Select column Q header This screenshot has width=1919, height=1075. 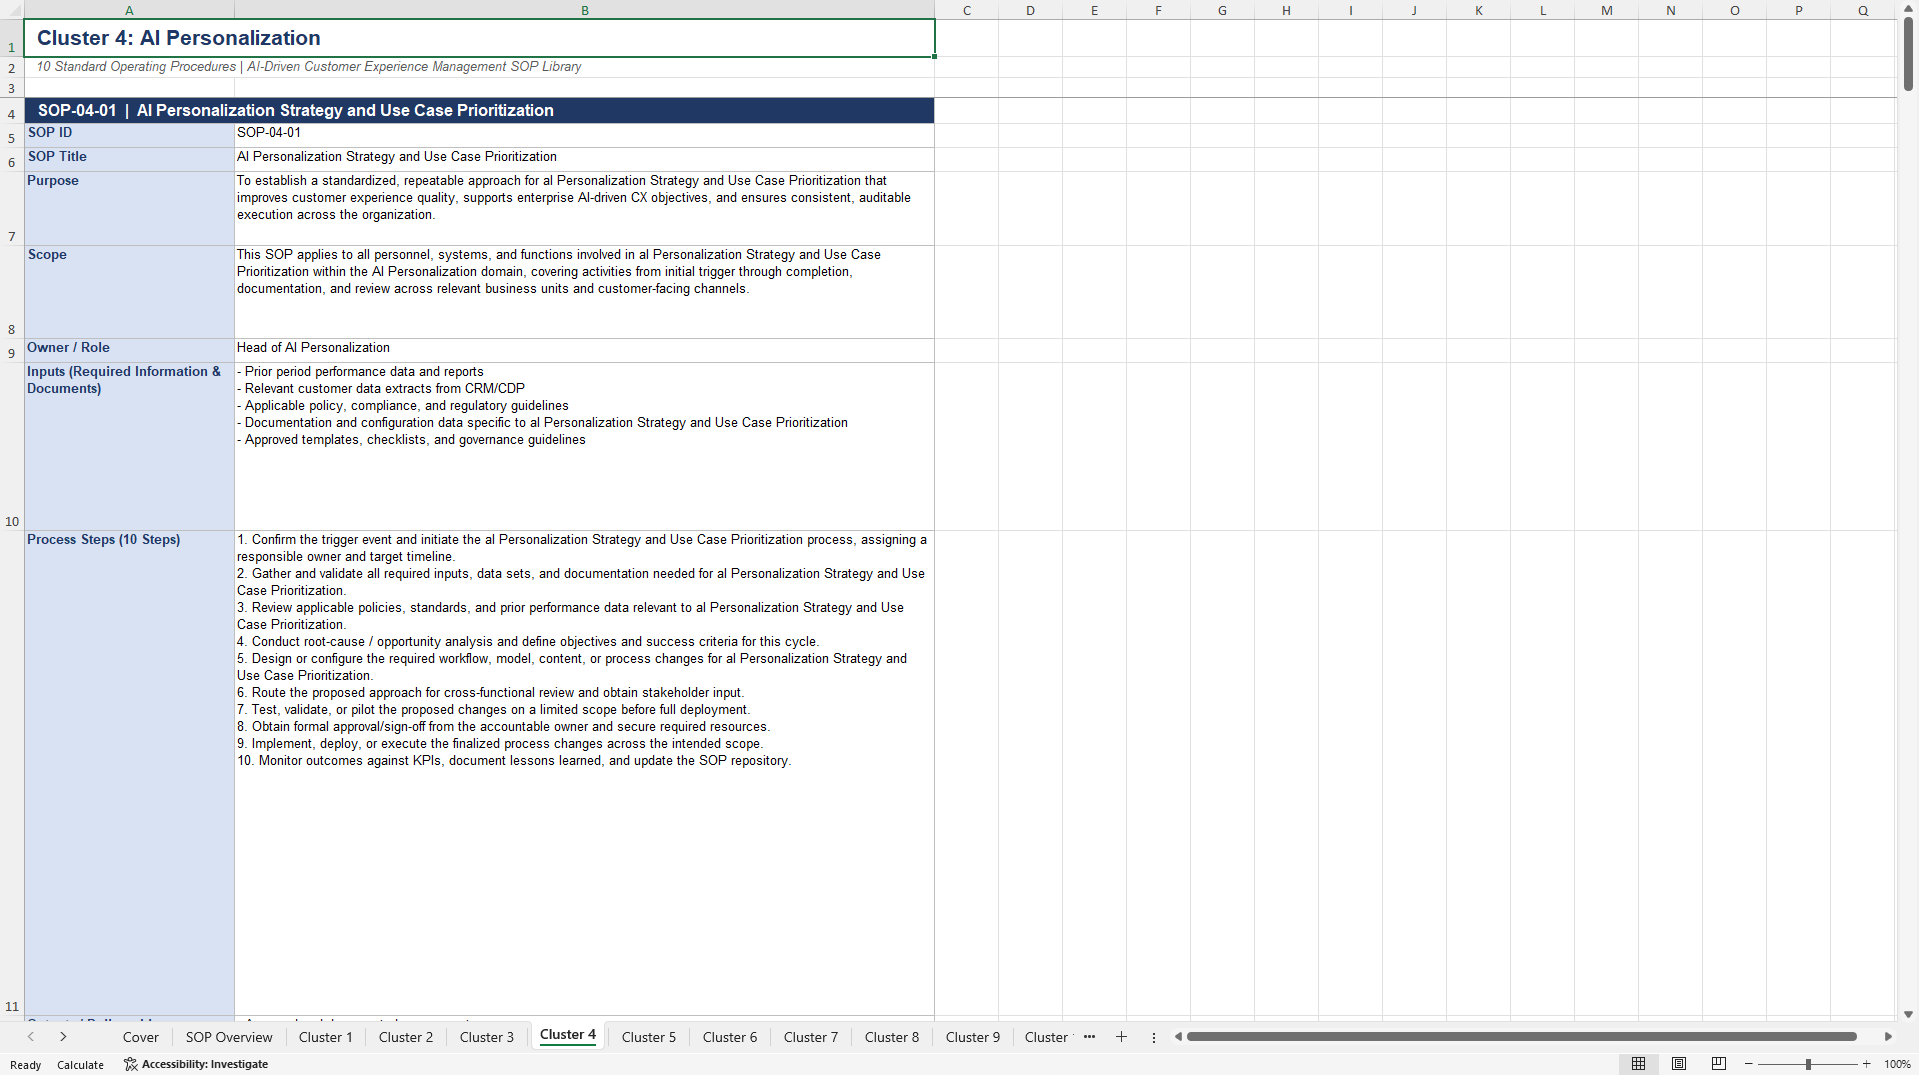1863,10
